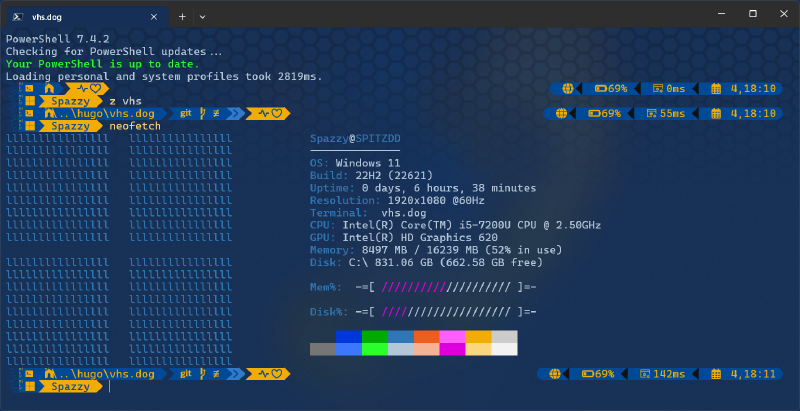Image resolution: width=800 pixels, height=411 pixels.
Task: Click the Windows logo beside the neofetch command
Action: 31,127
